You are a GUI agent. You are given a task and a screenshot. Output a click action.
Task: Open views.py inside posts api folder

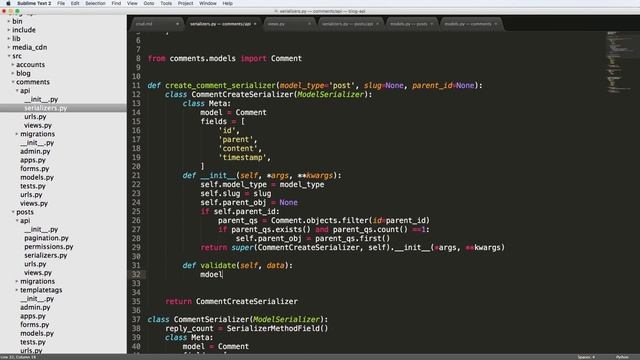coord(38,273)
